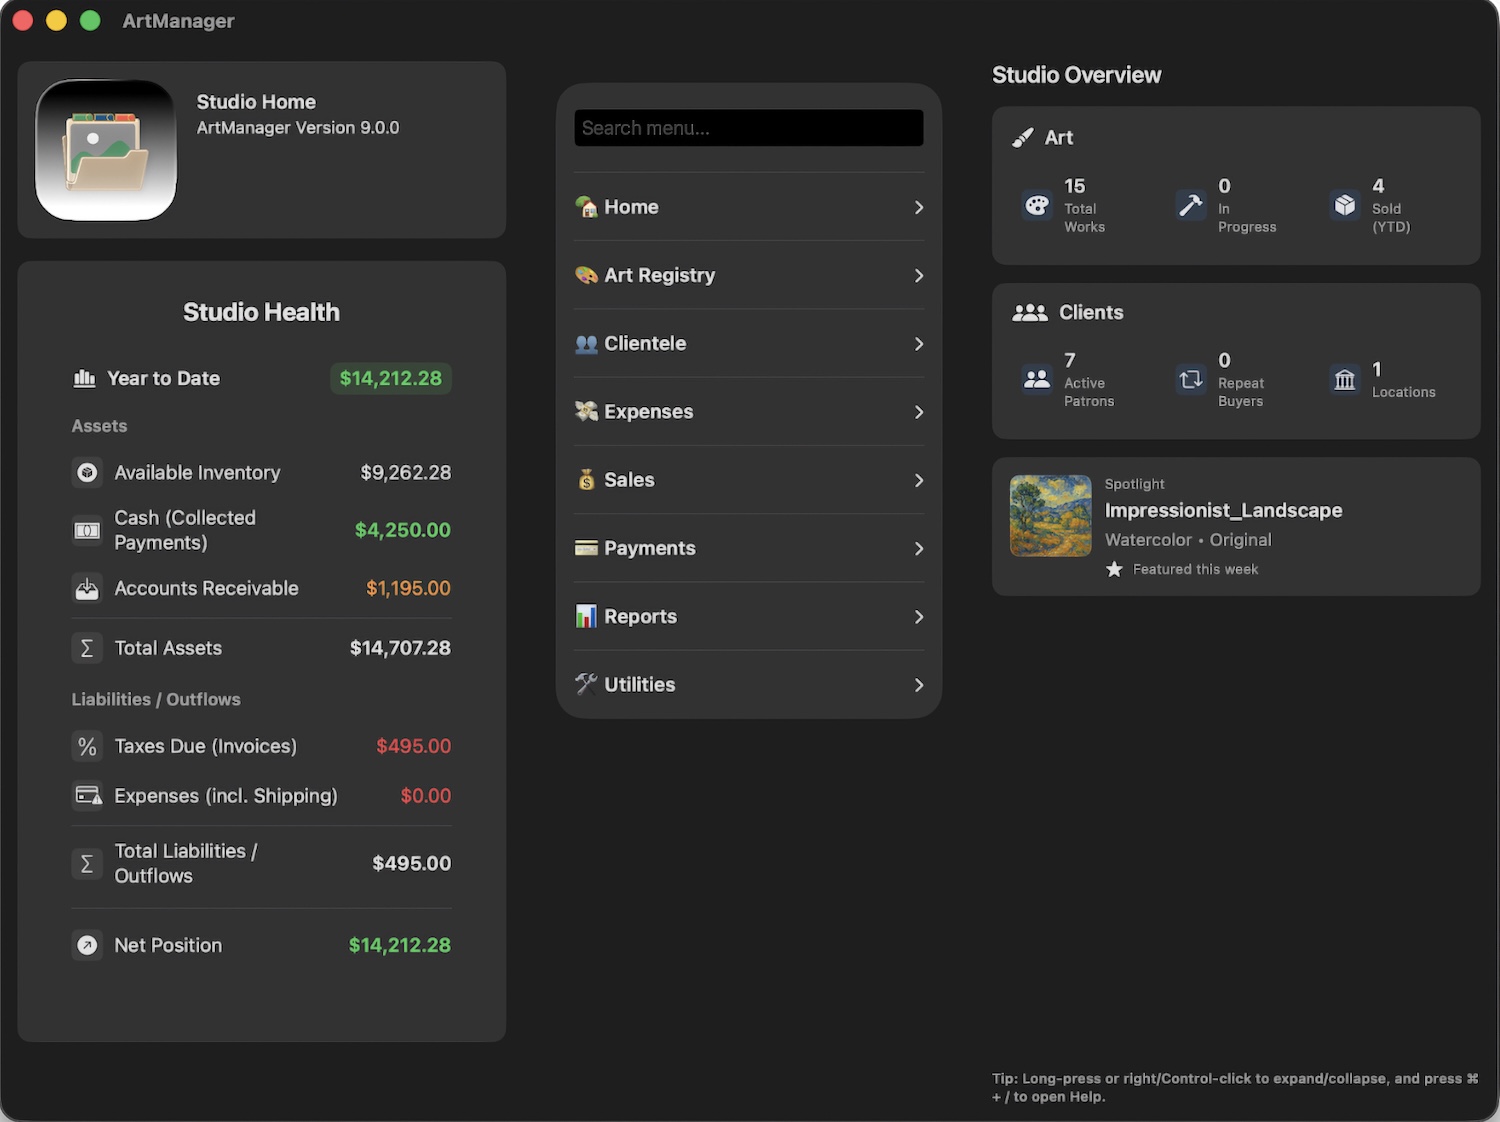Screen dimensions: 1500x1122
Task: Expand the Utilities menu chevron
Action: (x=918, y=685)
